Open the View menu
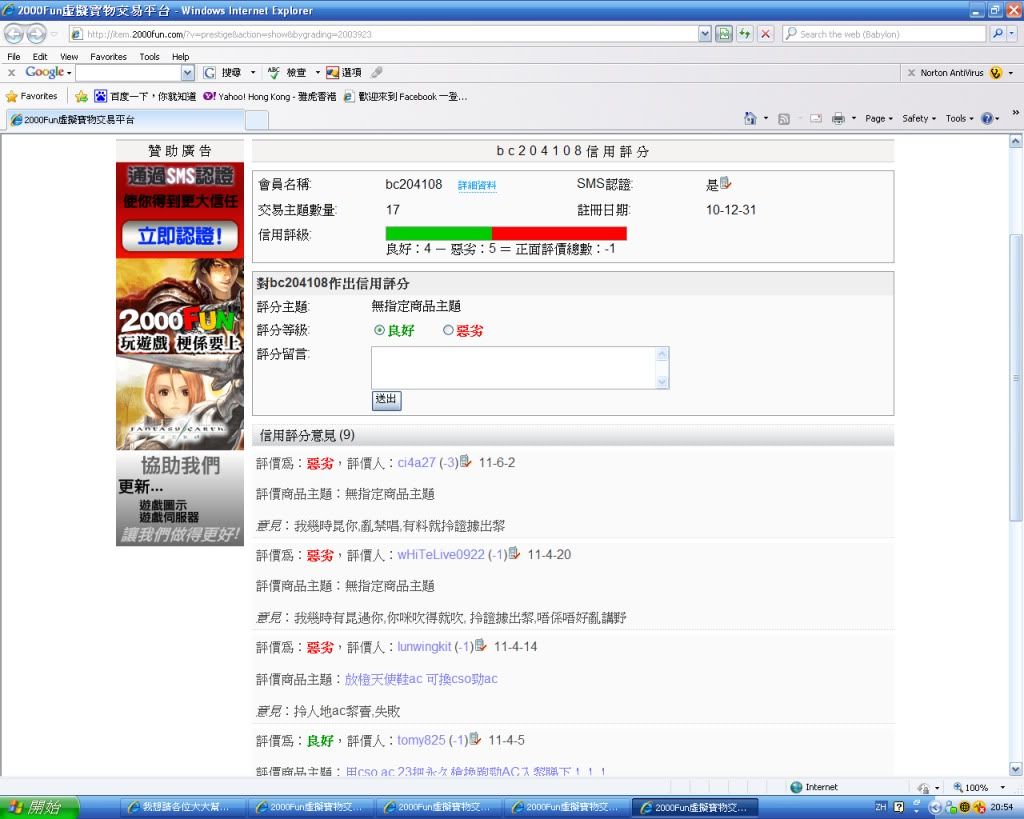The height and width of the screenshot is (819, 1024). (x=69, y=57)
